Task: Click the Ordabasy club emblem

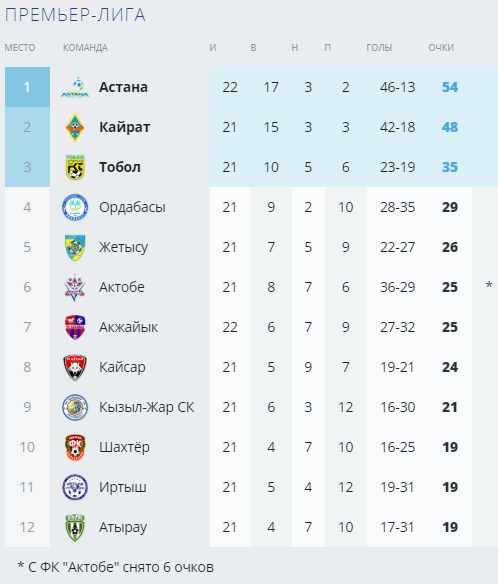Action: (75, 207)
